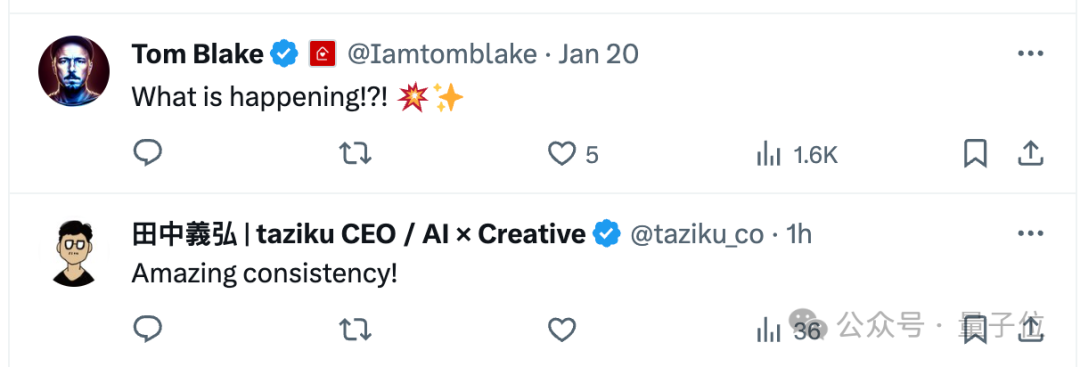This screenshot has width=1080, height=367.
Task: Reply to Tom Blake's tweet
Action: (x=147, y=153)
